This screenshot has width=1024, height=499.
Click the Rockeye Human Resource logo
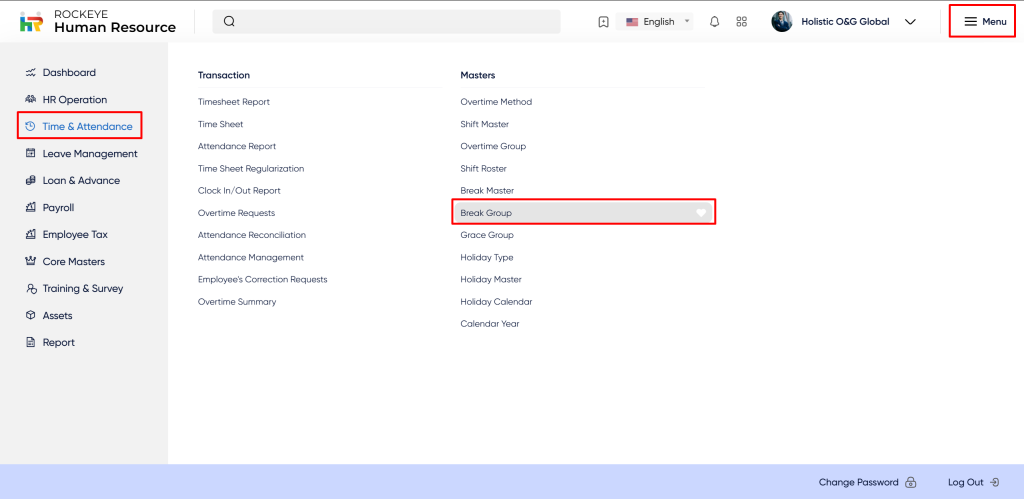point(97,22)
